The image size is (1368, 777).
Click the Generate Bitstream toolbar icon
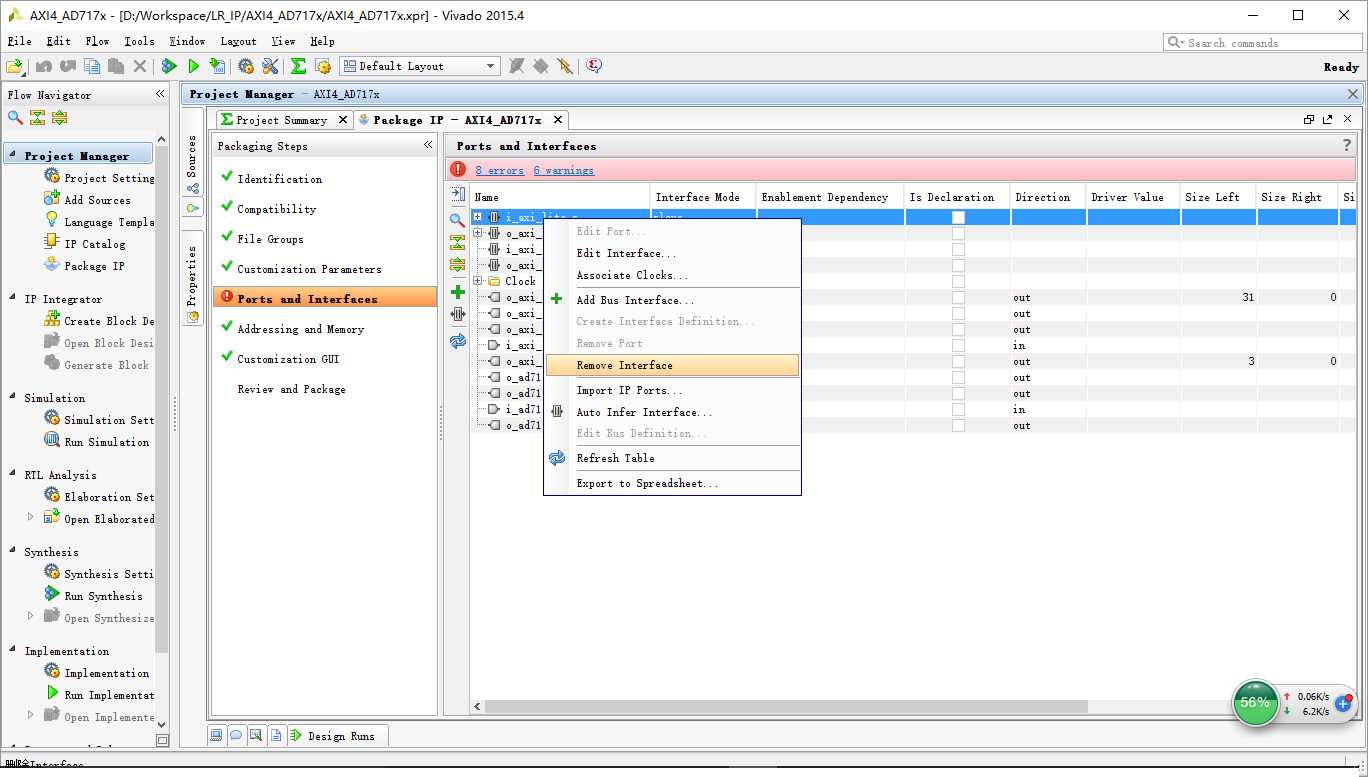(x=218, y=66)
